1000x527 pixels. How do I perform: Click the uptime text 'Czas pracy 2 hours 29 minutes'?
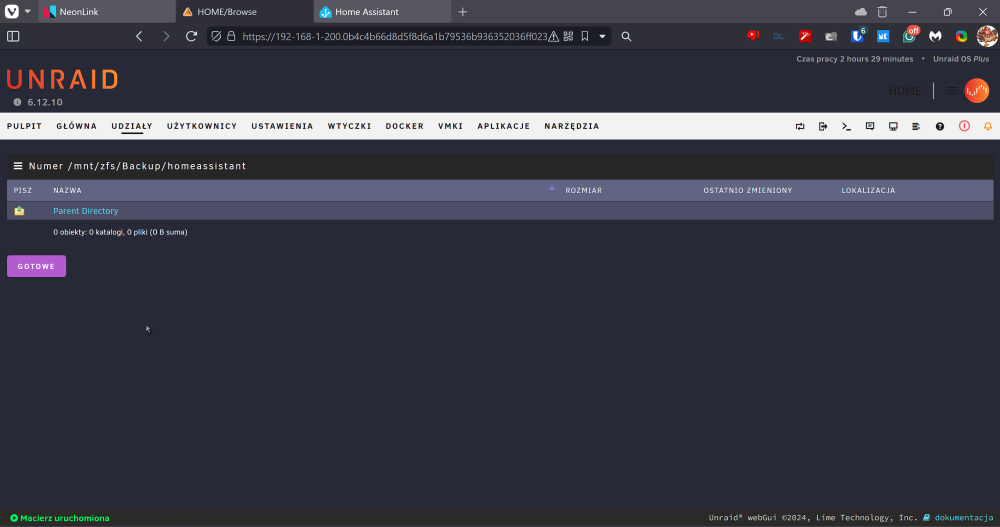click(855, 59)
